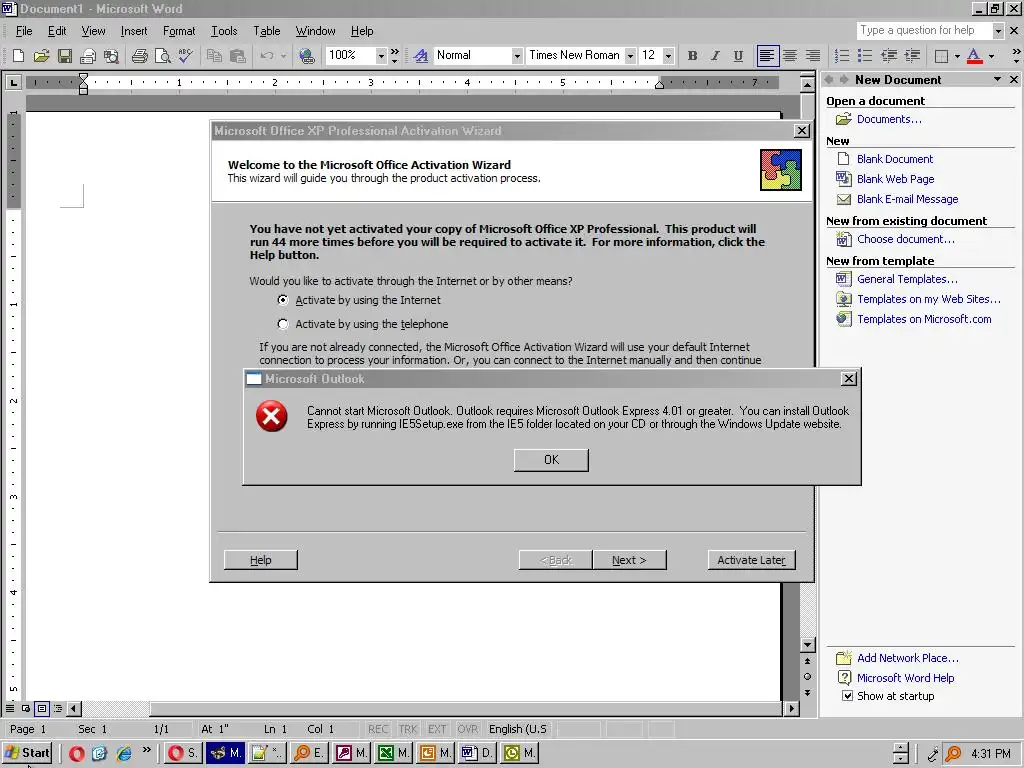Open the font color dropdown arrow
Image resolution: width=1024 pixels, height=768 pixels.
click(x=991, y=56)
